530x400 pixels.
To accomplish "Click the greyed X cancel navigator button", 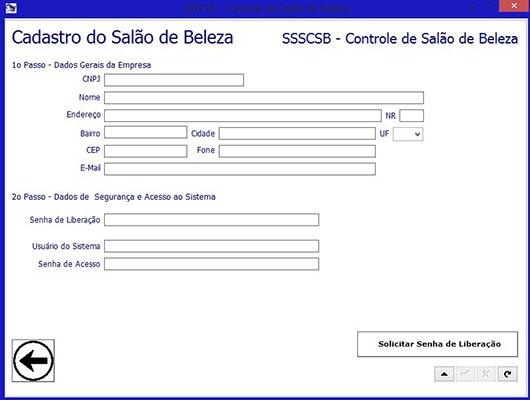I will coord(486,374).
